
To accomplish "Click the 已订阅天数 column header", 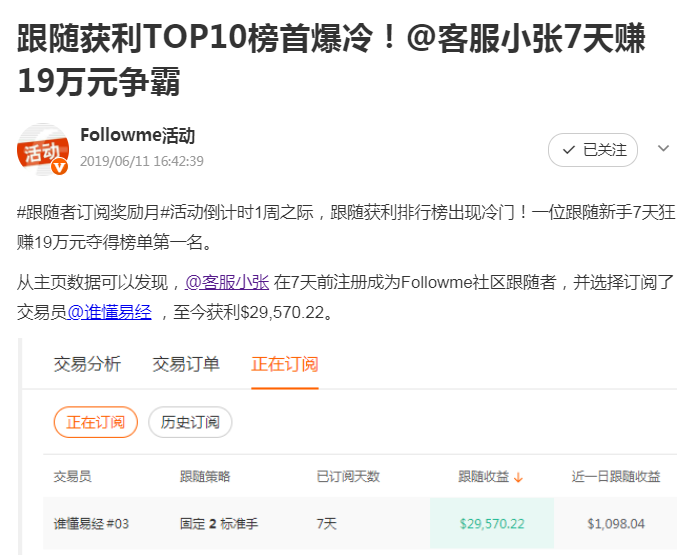I will 348,476.
